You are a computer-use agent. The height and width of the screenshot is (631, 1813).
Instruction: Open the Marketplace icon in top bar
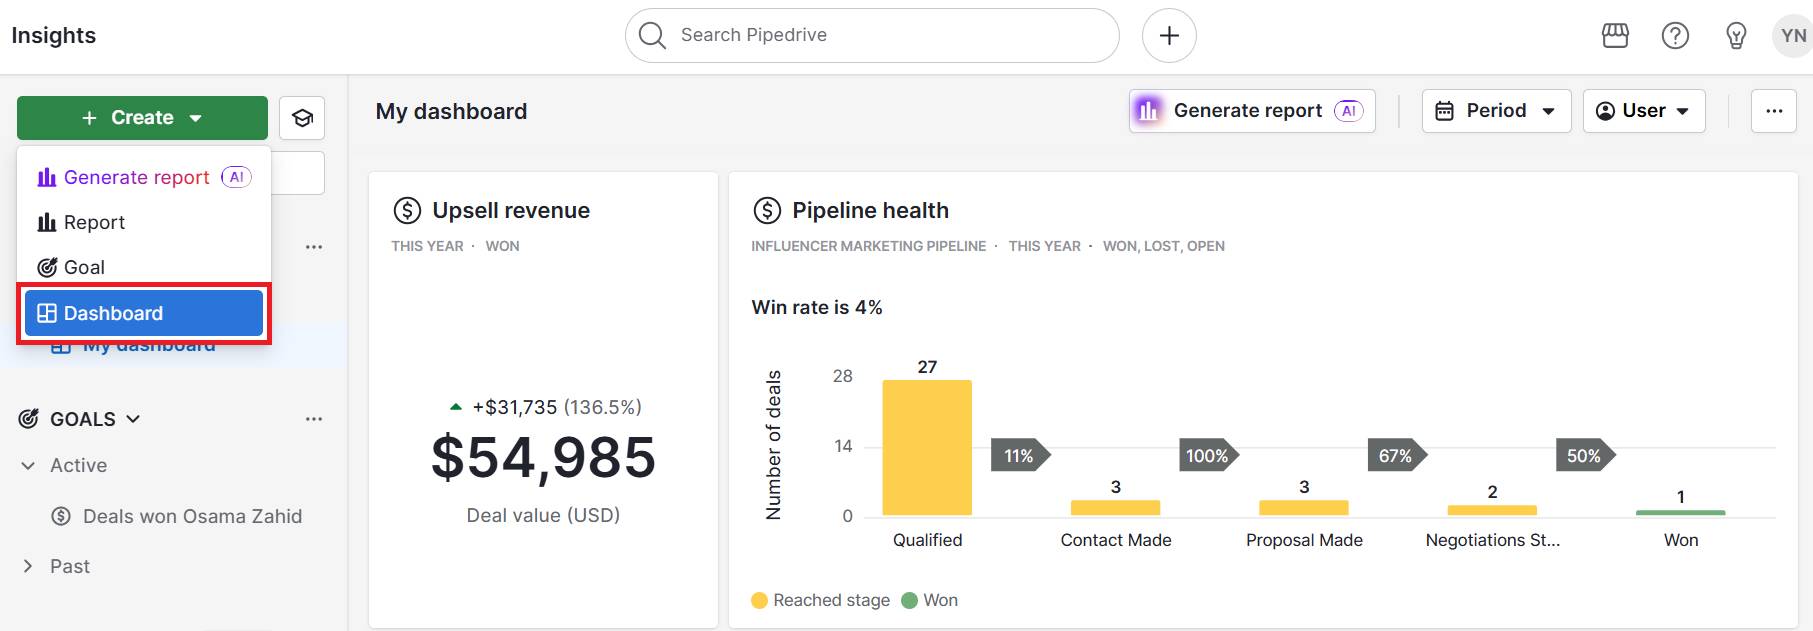coord(1615,36)
